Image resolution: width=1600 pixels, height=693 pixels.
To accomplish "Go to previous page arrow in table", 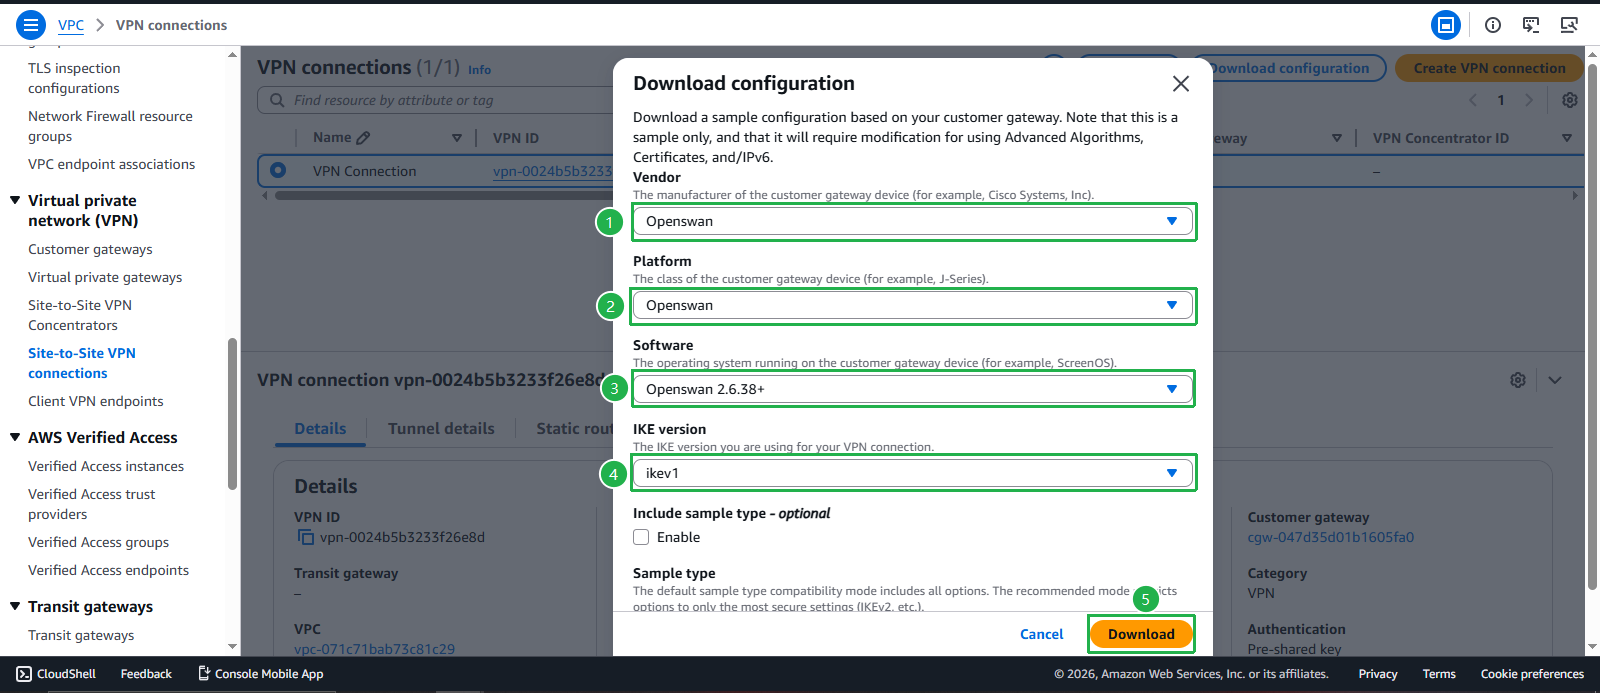I will [1473, 100].
